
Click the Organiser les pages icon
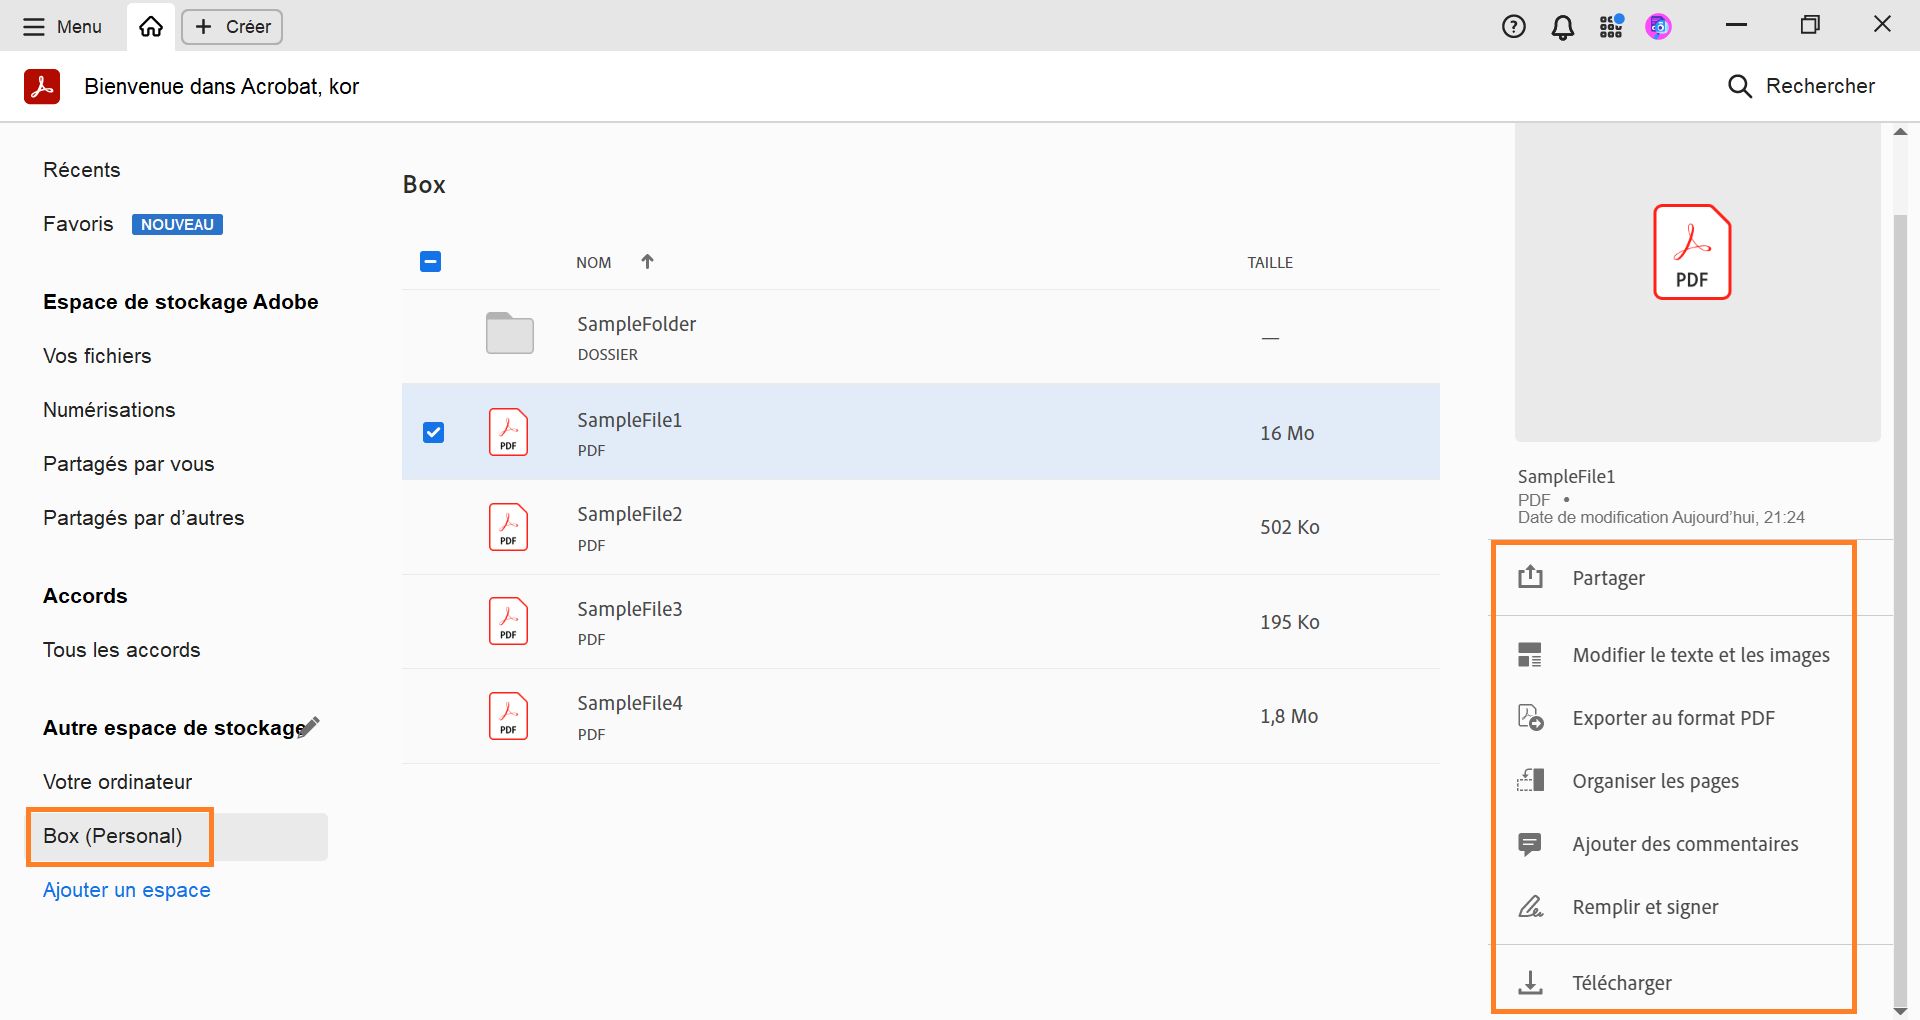tap(1530, 780)
